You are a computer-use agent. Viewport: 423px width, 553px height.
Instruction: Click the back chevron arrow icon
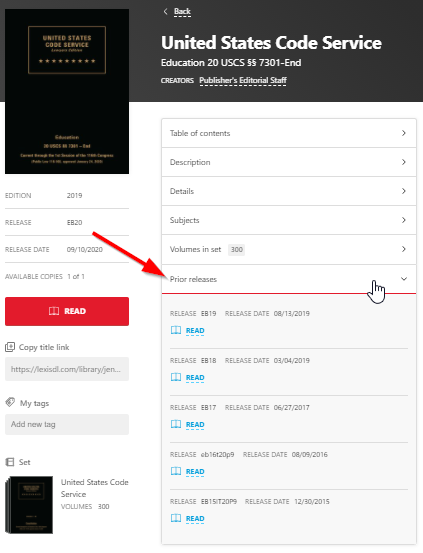[165, 12]
